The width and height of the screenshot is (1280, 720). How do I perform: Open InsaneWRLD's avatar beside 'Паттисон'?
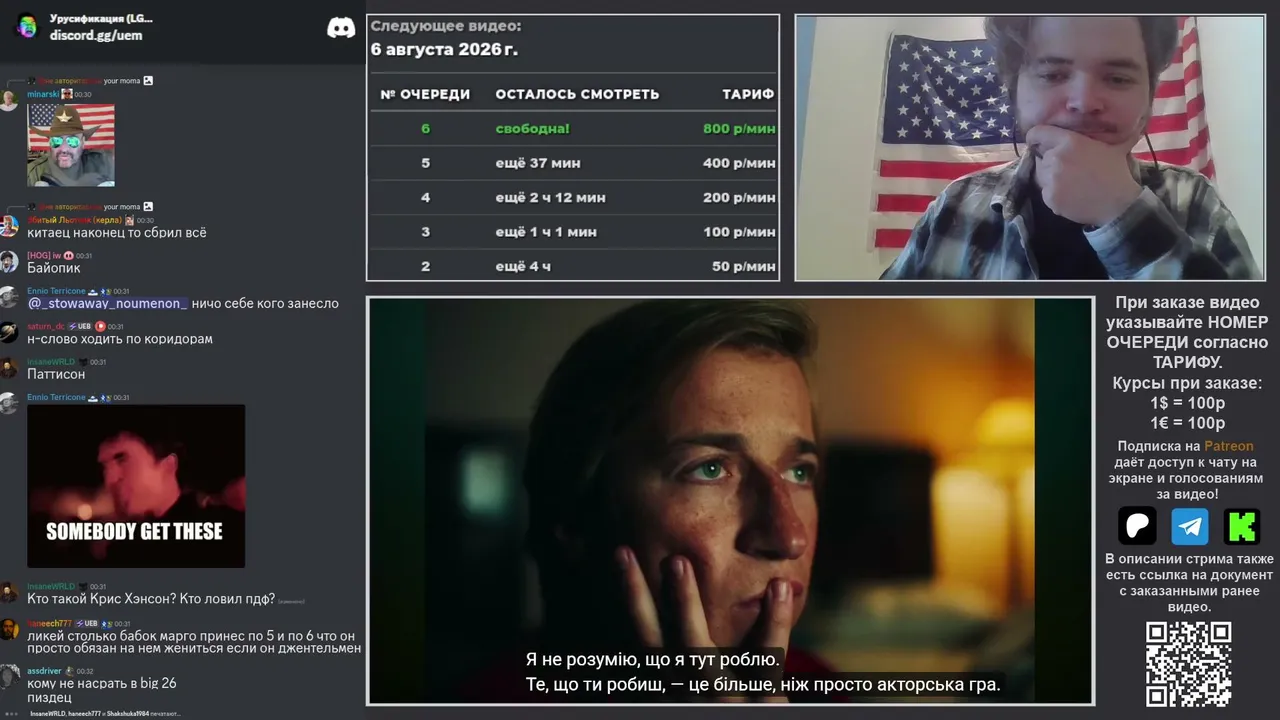click(9, 368)
